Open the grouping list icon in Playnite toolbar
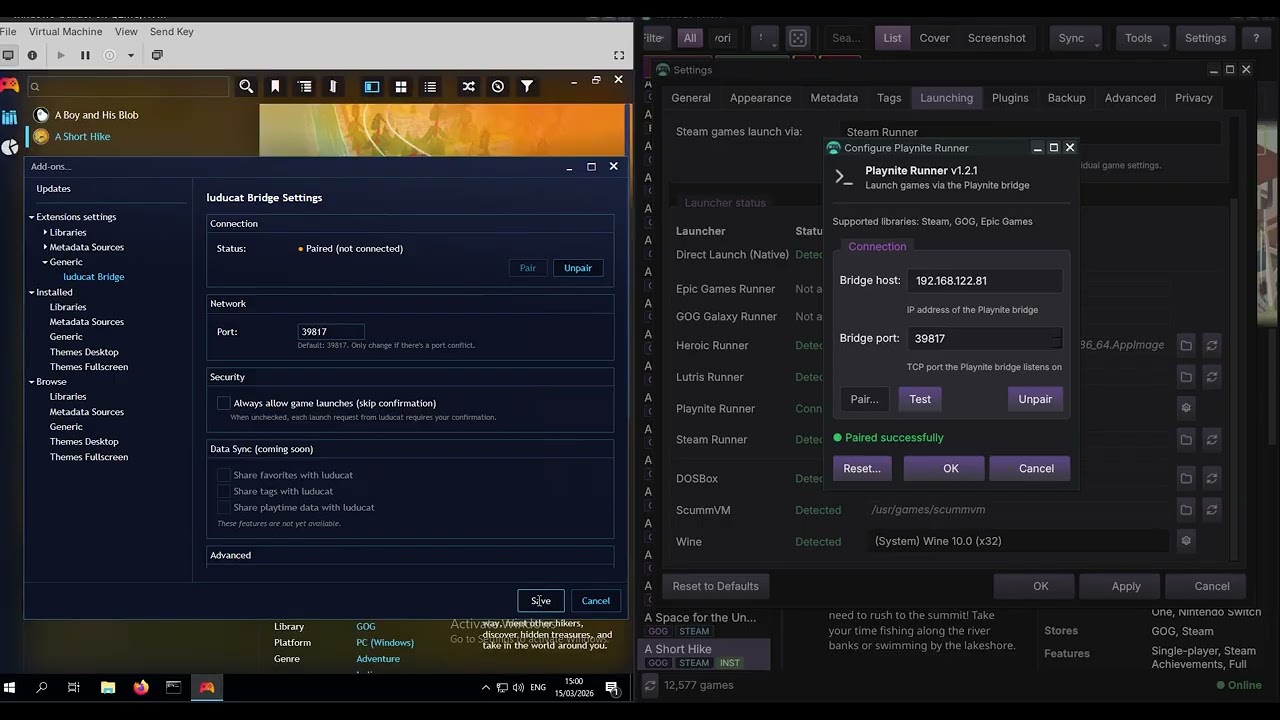 305,87
